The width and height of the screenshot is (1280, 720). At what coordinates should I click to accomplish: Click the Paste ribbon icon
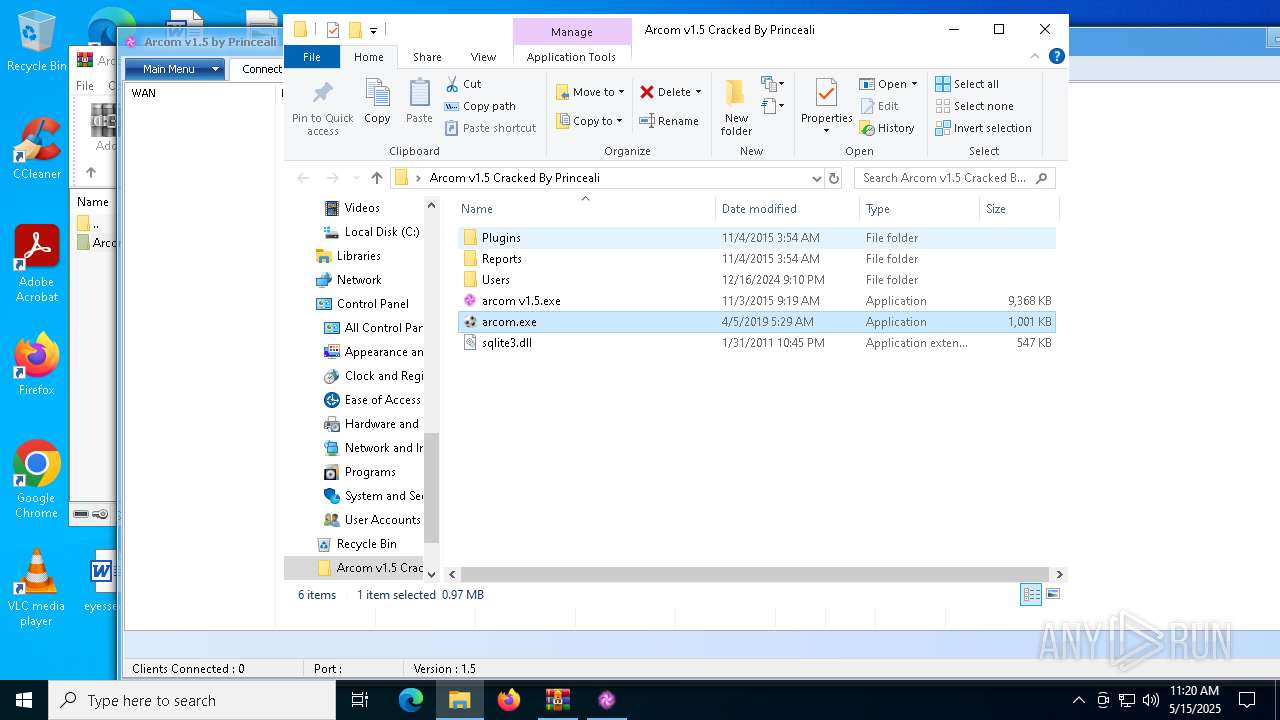(x=419, y=102)
